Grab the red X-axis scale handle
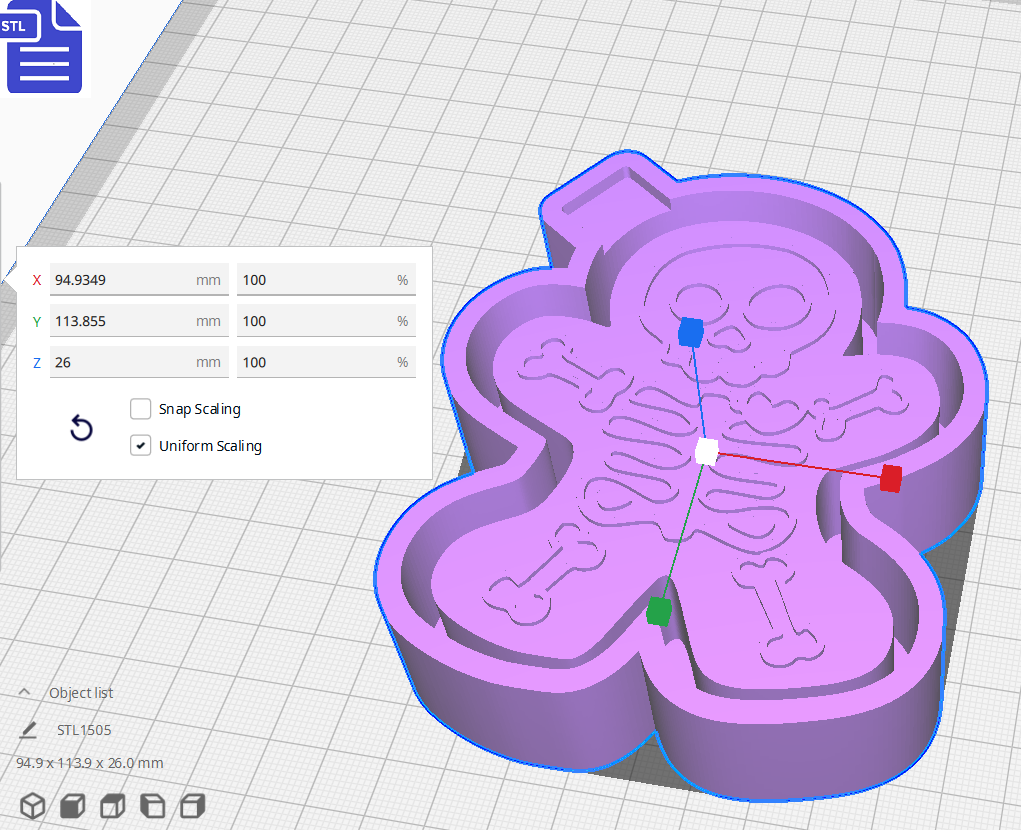The height and width of the screenshot is (830, 1021). click(x=888, y=479)
